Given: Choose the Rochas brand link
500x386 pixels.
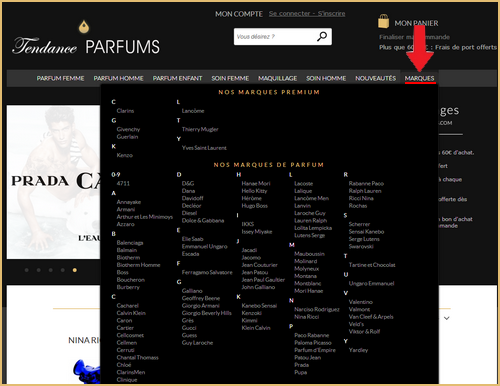Looking at the screenshot, I should coord(358,206).
